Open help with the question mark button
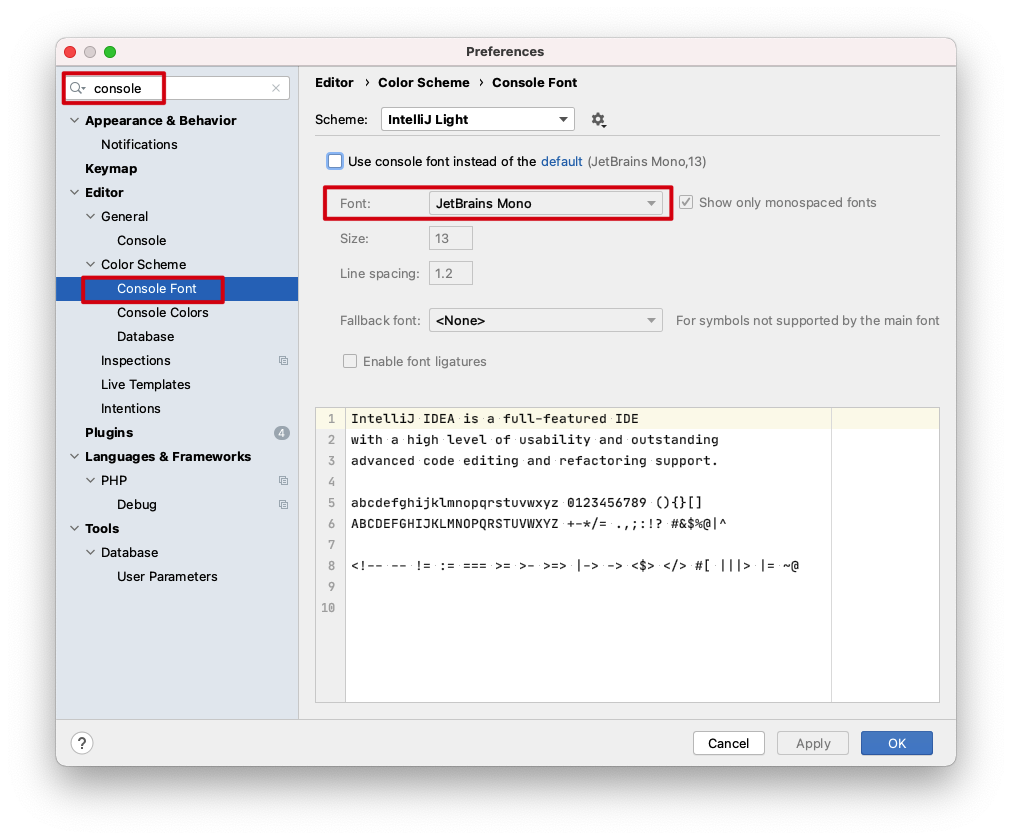The image size is (1012, 840). [82, 743]
